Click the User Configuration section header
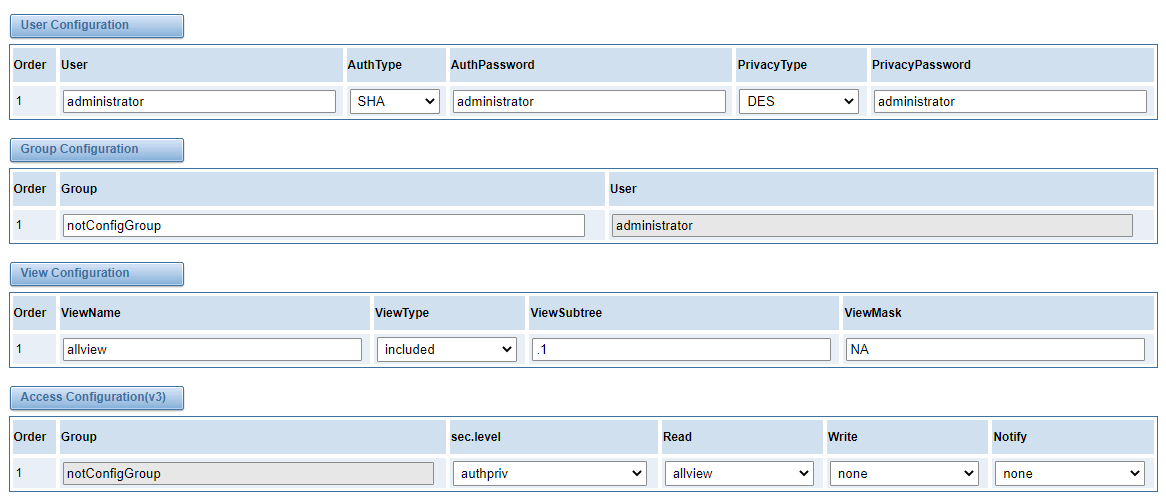Viewport: 1166px width, 497px height. pos(97,25)
